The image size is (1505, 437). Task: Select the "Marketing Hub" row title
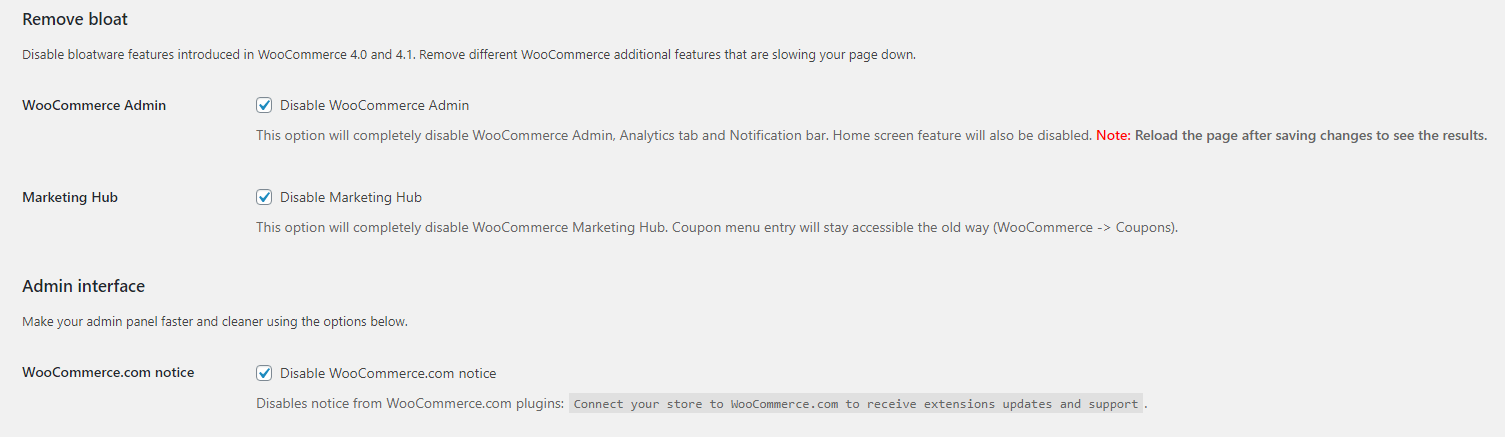pos(70,197)
